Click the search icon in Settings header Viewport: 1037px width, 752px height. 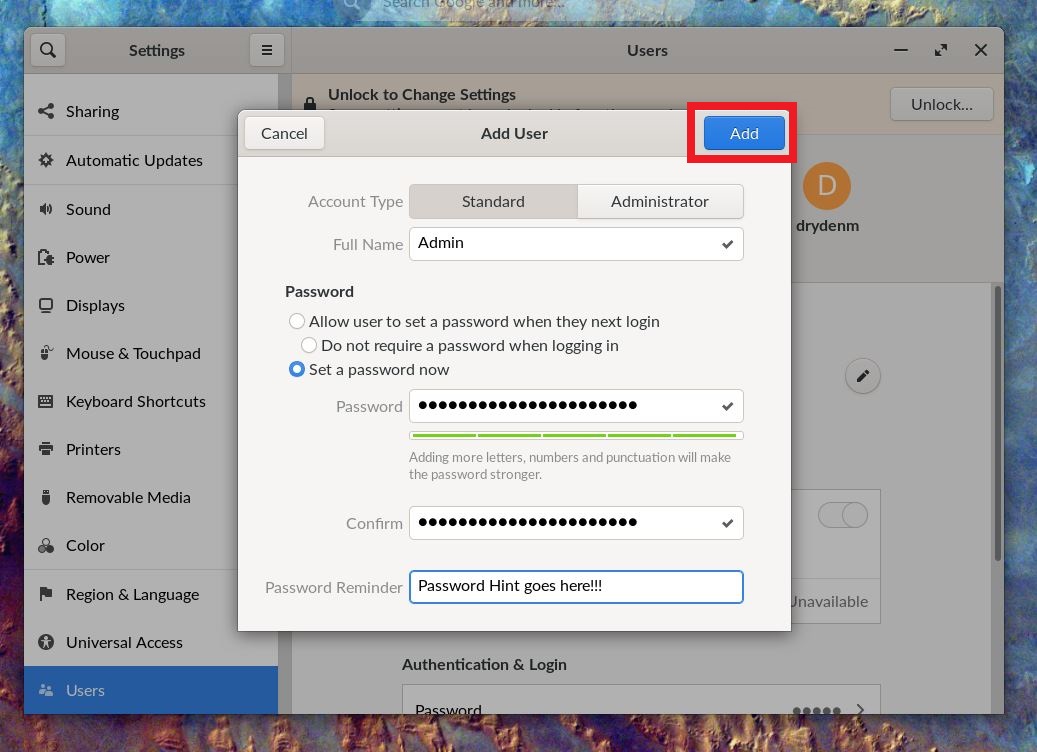48,50
